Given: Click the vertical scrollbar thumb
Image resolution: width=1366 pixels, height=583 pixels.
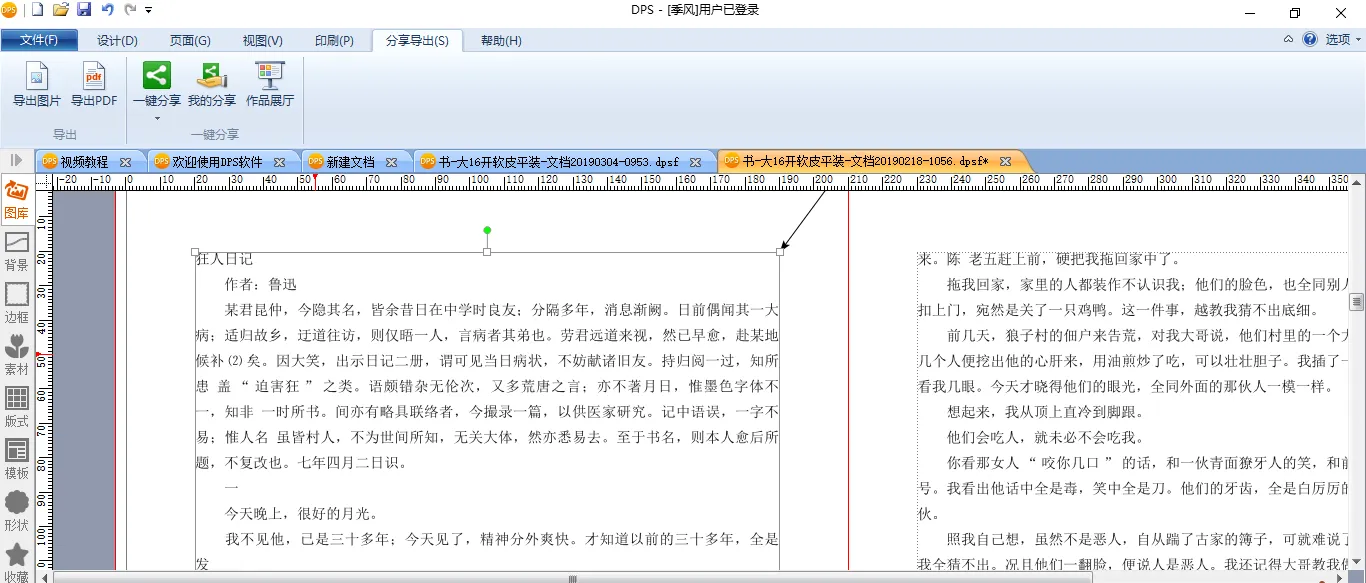Looking at the screenshot, I should coord(1357,301).
